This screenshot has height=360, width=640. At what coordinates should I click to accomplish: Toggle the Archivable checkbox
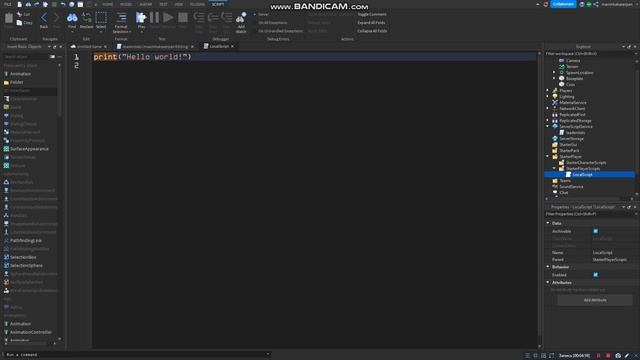click(x=596, y=231)
